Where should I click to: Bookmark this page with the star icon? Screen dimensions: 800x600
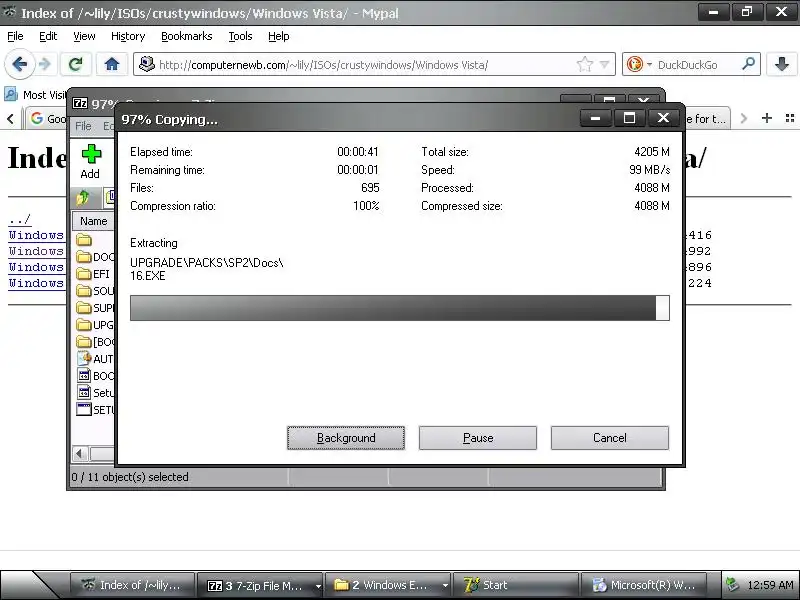point(585,64)
